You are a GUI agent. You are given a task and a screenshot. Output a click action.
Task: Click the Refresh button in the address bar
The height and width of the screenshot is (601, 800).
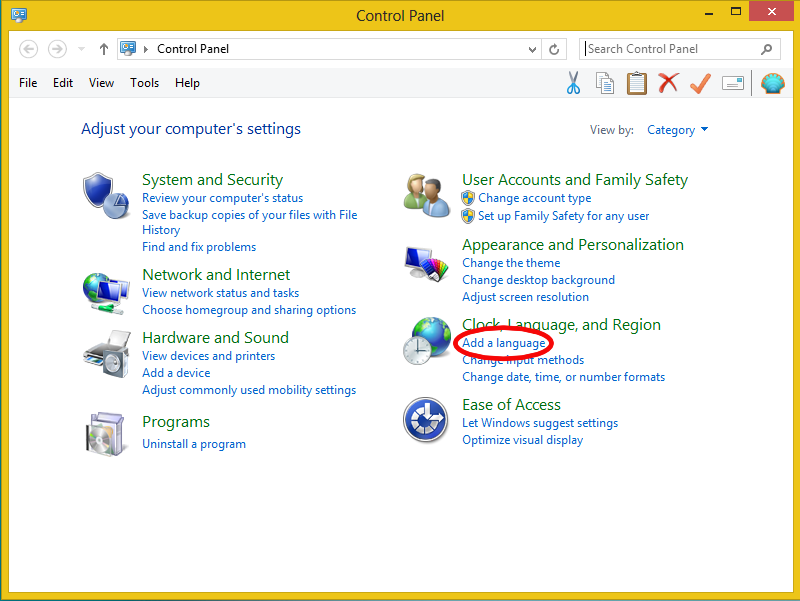[554, 48]
